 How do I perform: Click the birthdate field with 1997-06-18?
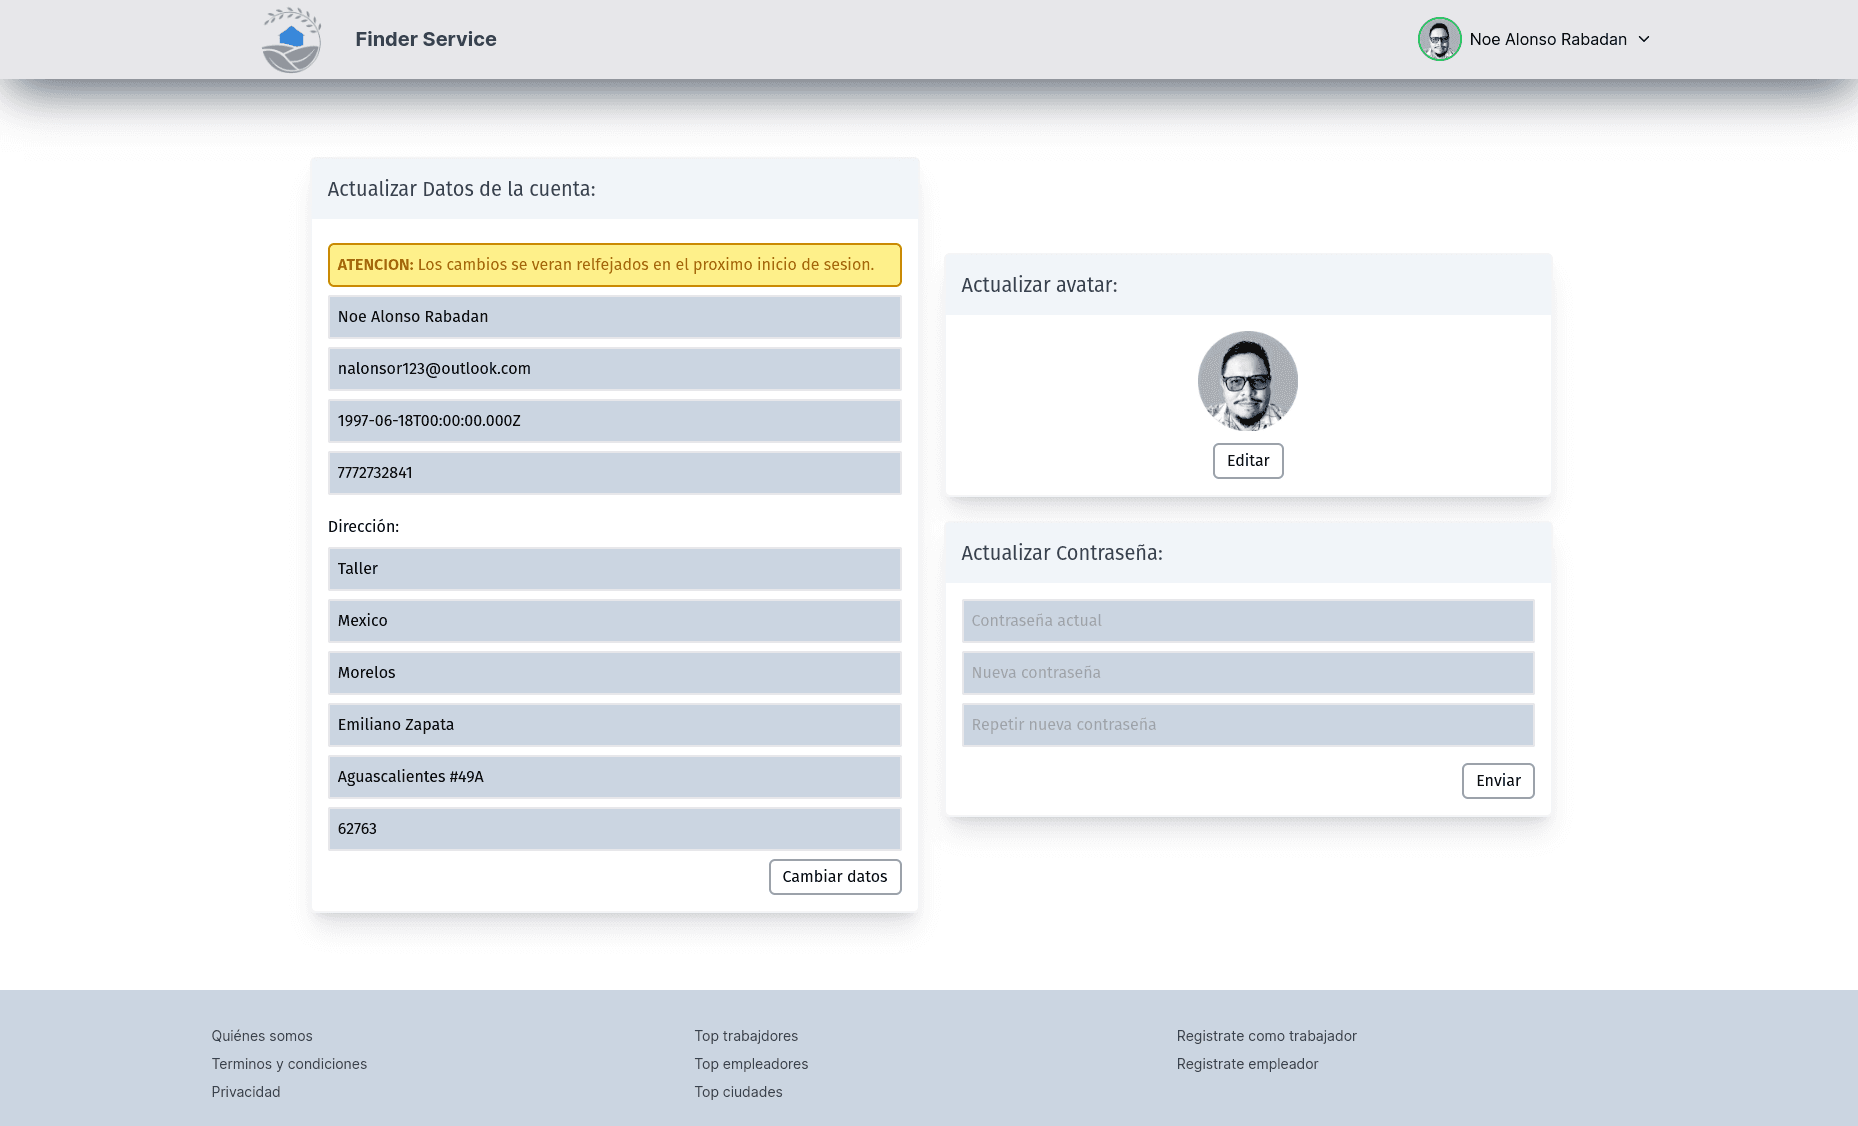(614, 421)
